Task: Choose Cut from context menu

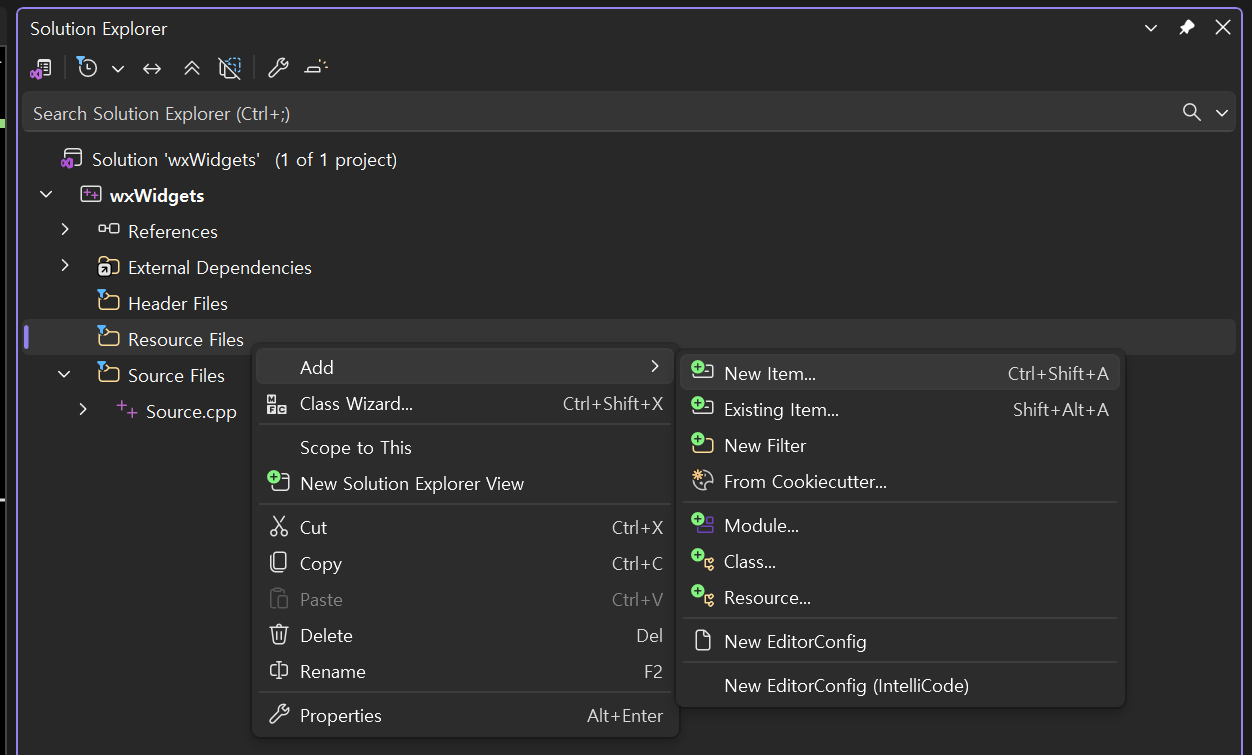Action: click(465, 527)
